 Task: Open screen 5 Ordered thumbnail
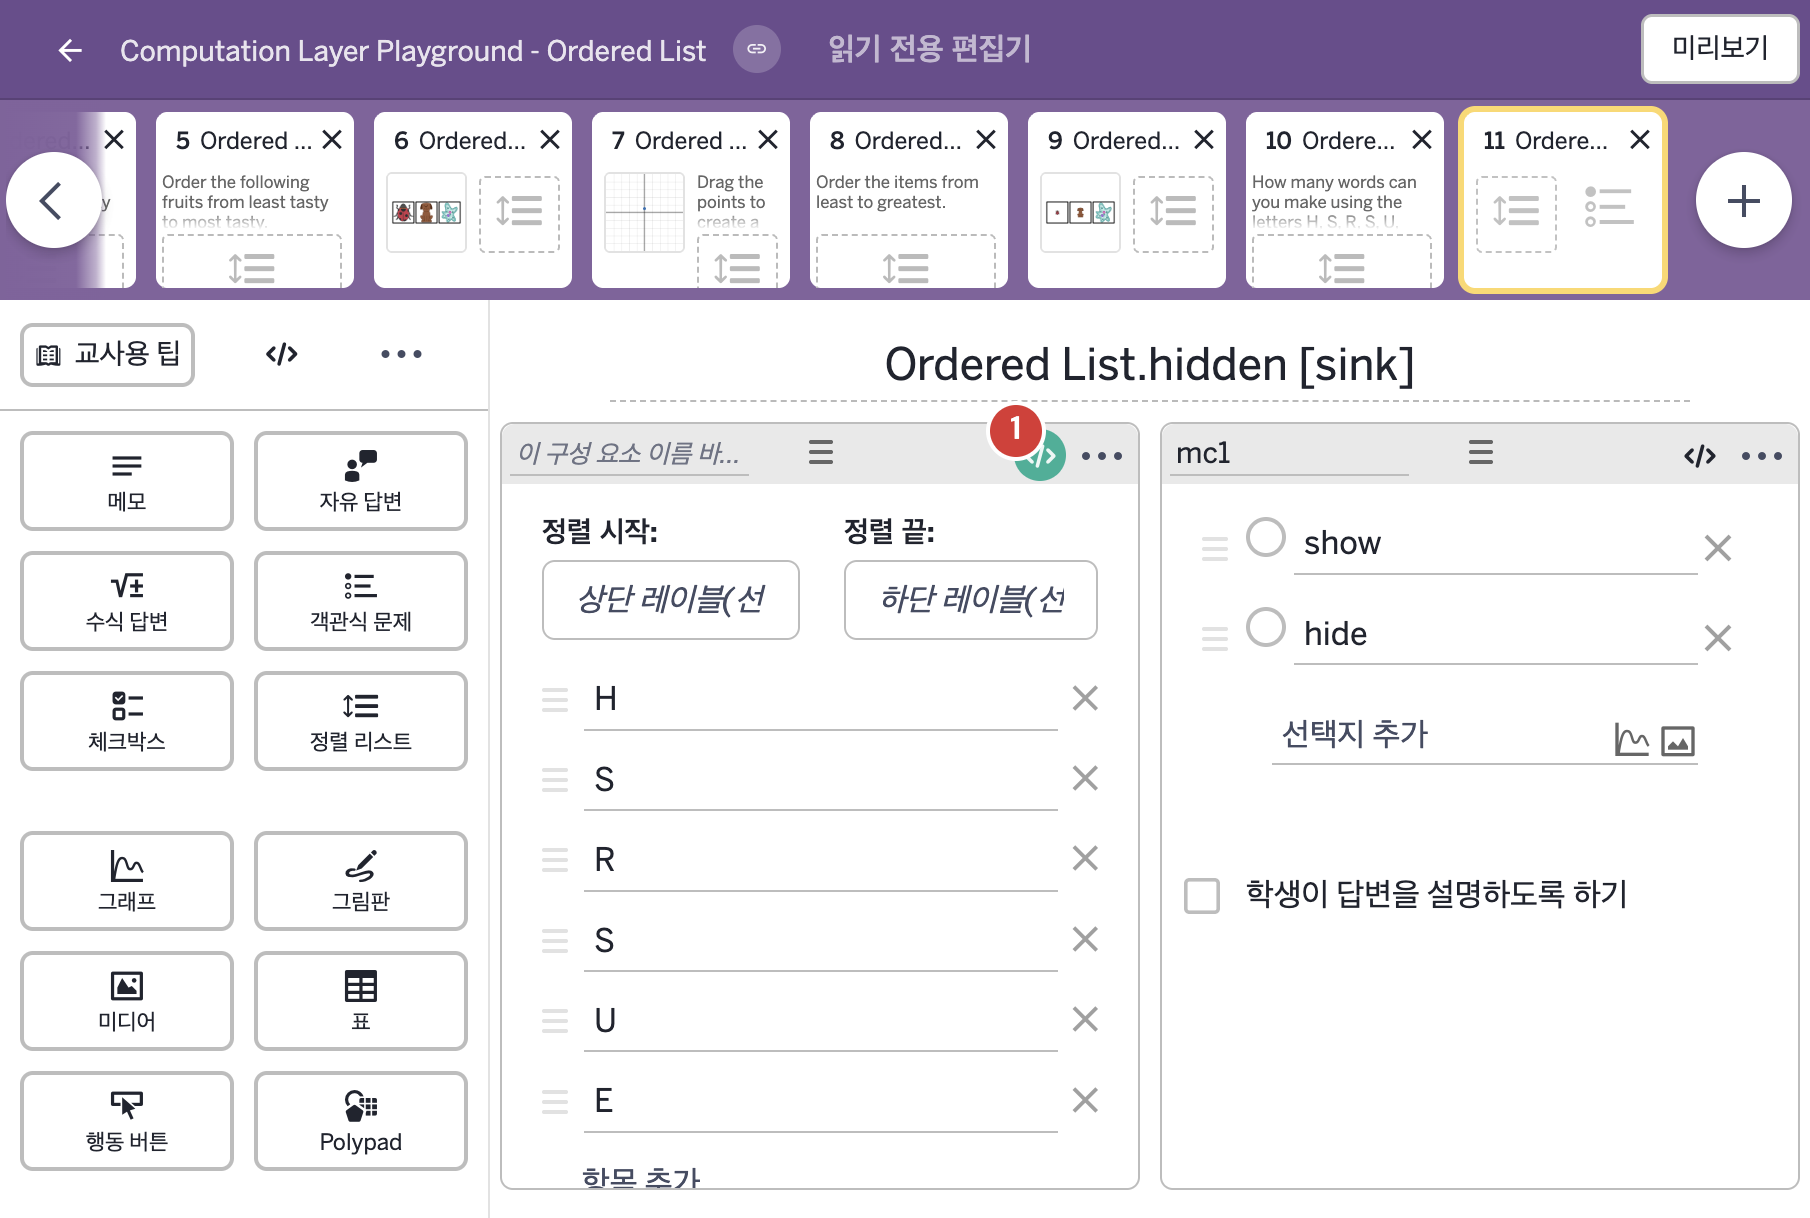pos(255,200)
